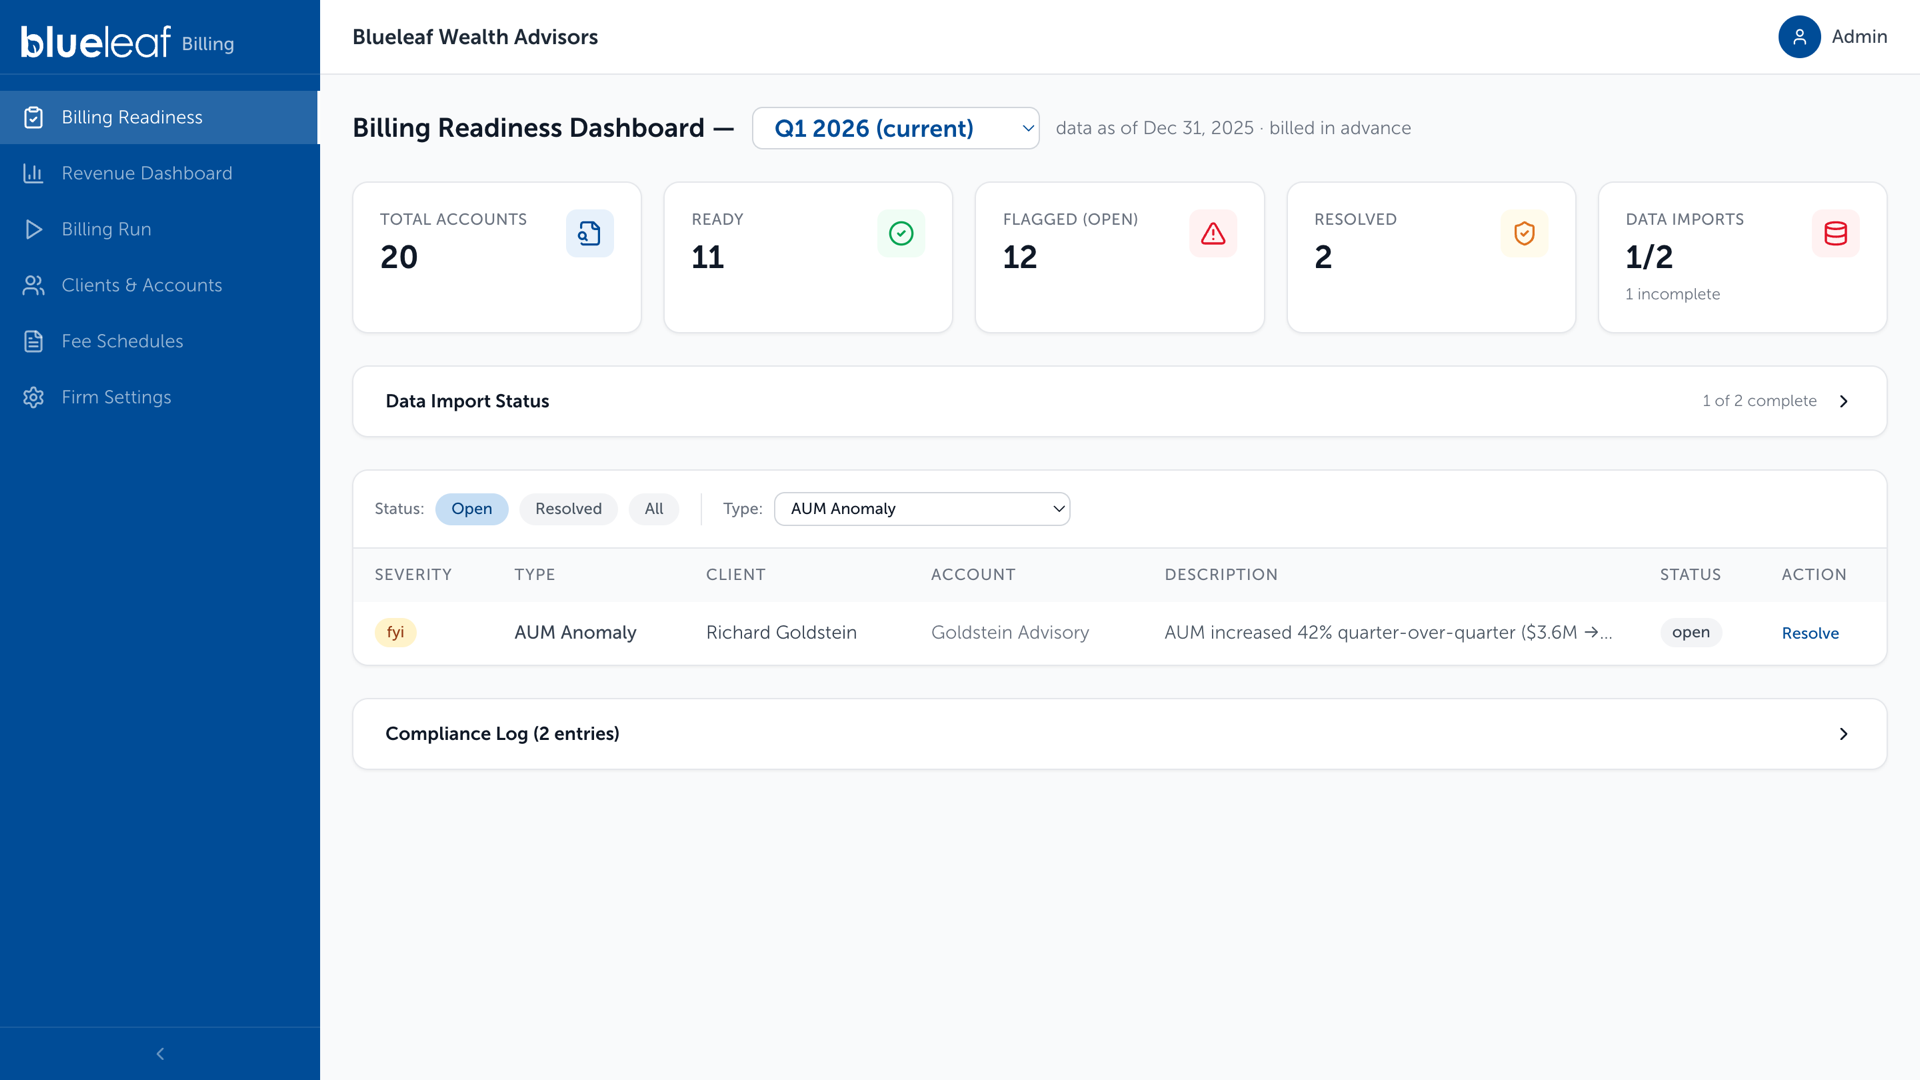Click Richard Goldstein client cell
The height and width of the screenshot is (1080, 1920).
781,633
